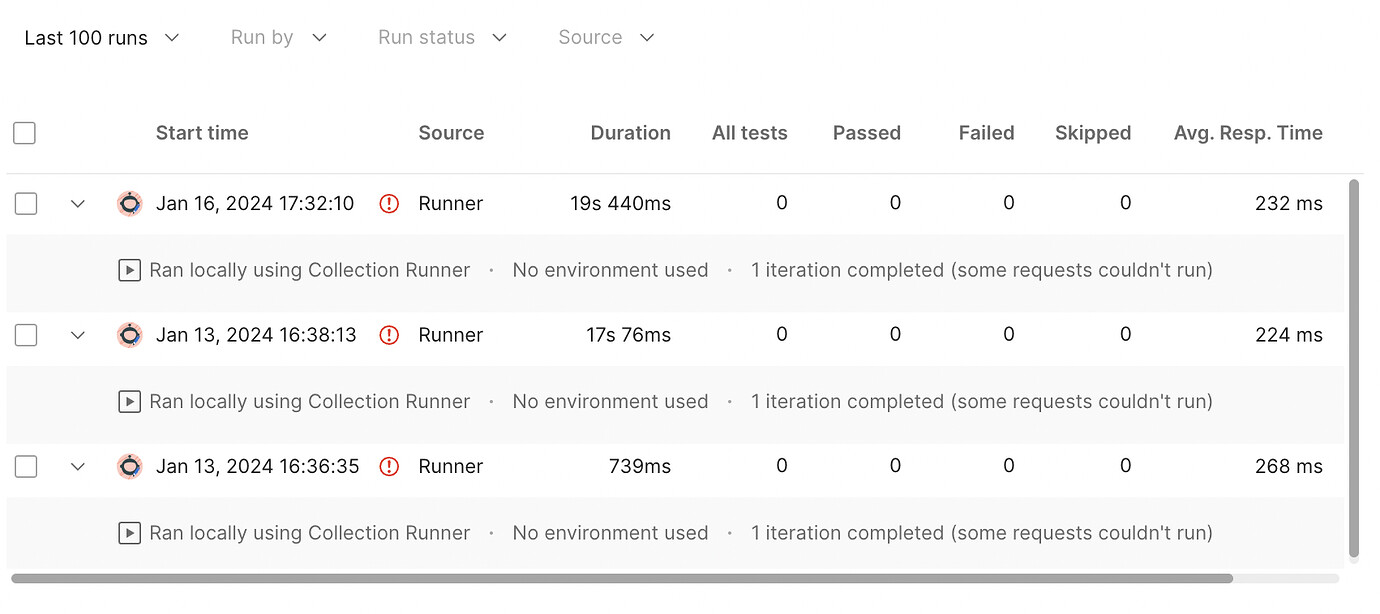The width and height of the screenshot is (1380, 614).
Task: Click red alert icon on 16:36:35 run
Action: point(389,467)
